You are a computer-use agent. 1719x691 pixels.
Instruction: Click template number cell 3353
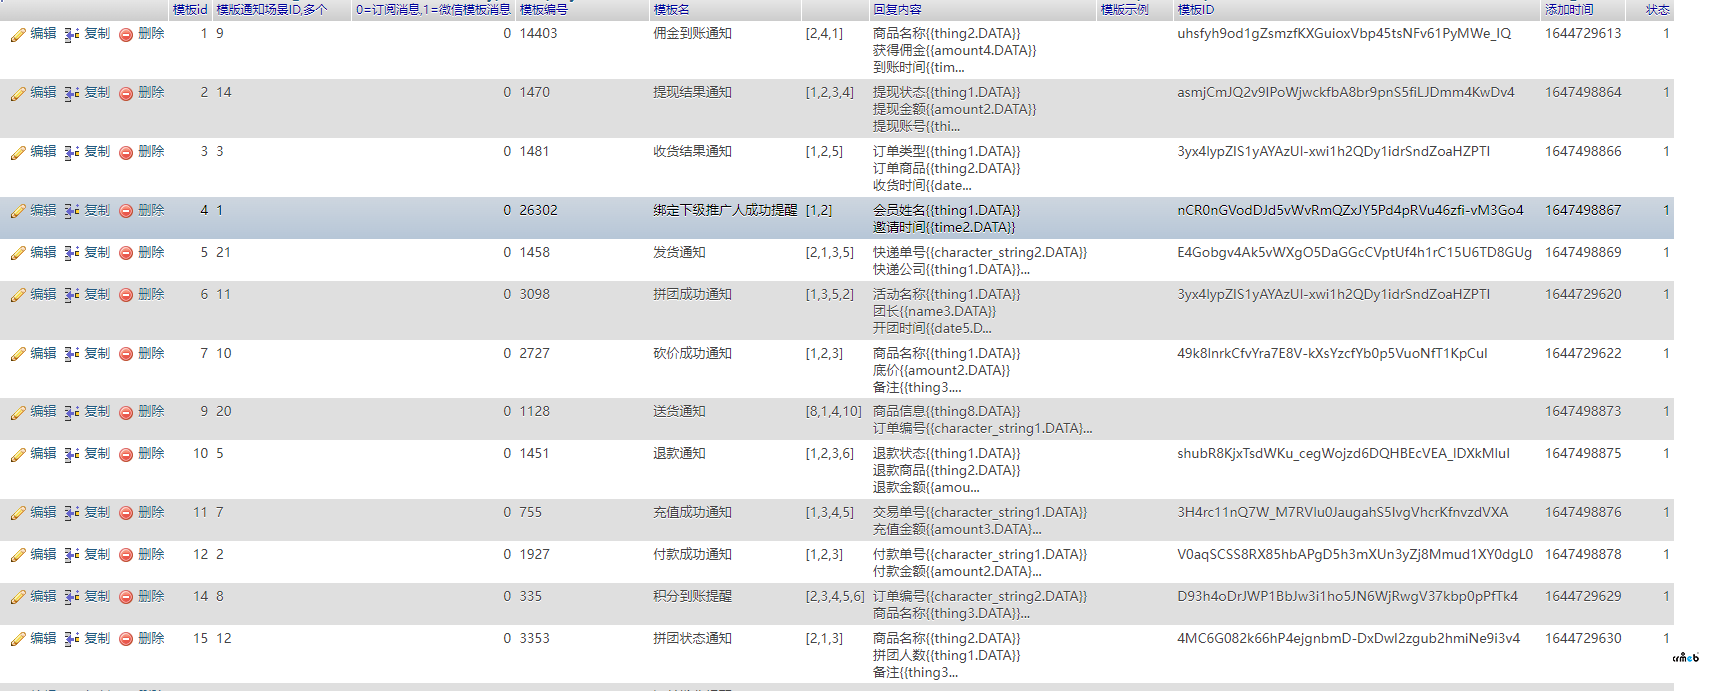pyautogui.click(x=534, y=639)
